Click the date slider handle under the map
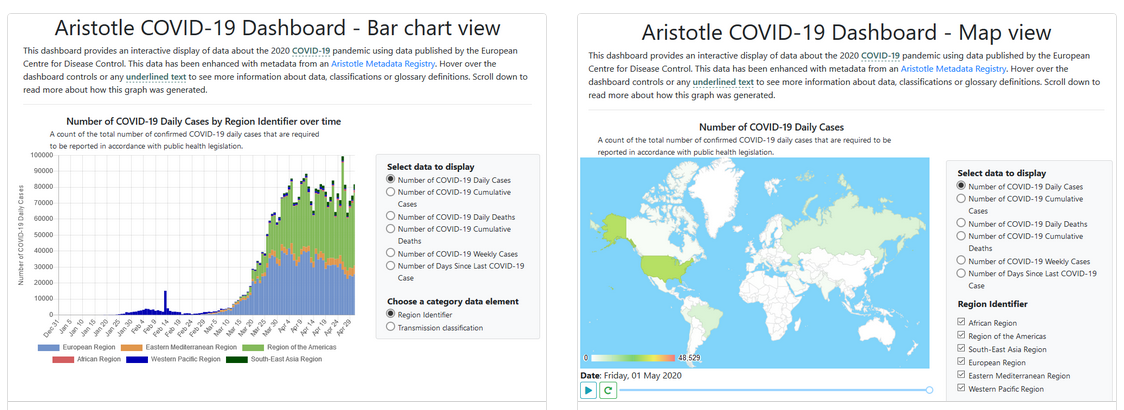Viewport: 1124px width, 410px height. pos(929,390)
